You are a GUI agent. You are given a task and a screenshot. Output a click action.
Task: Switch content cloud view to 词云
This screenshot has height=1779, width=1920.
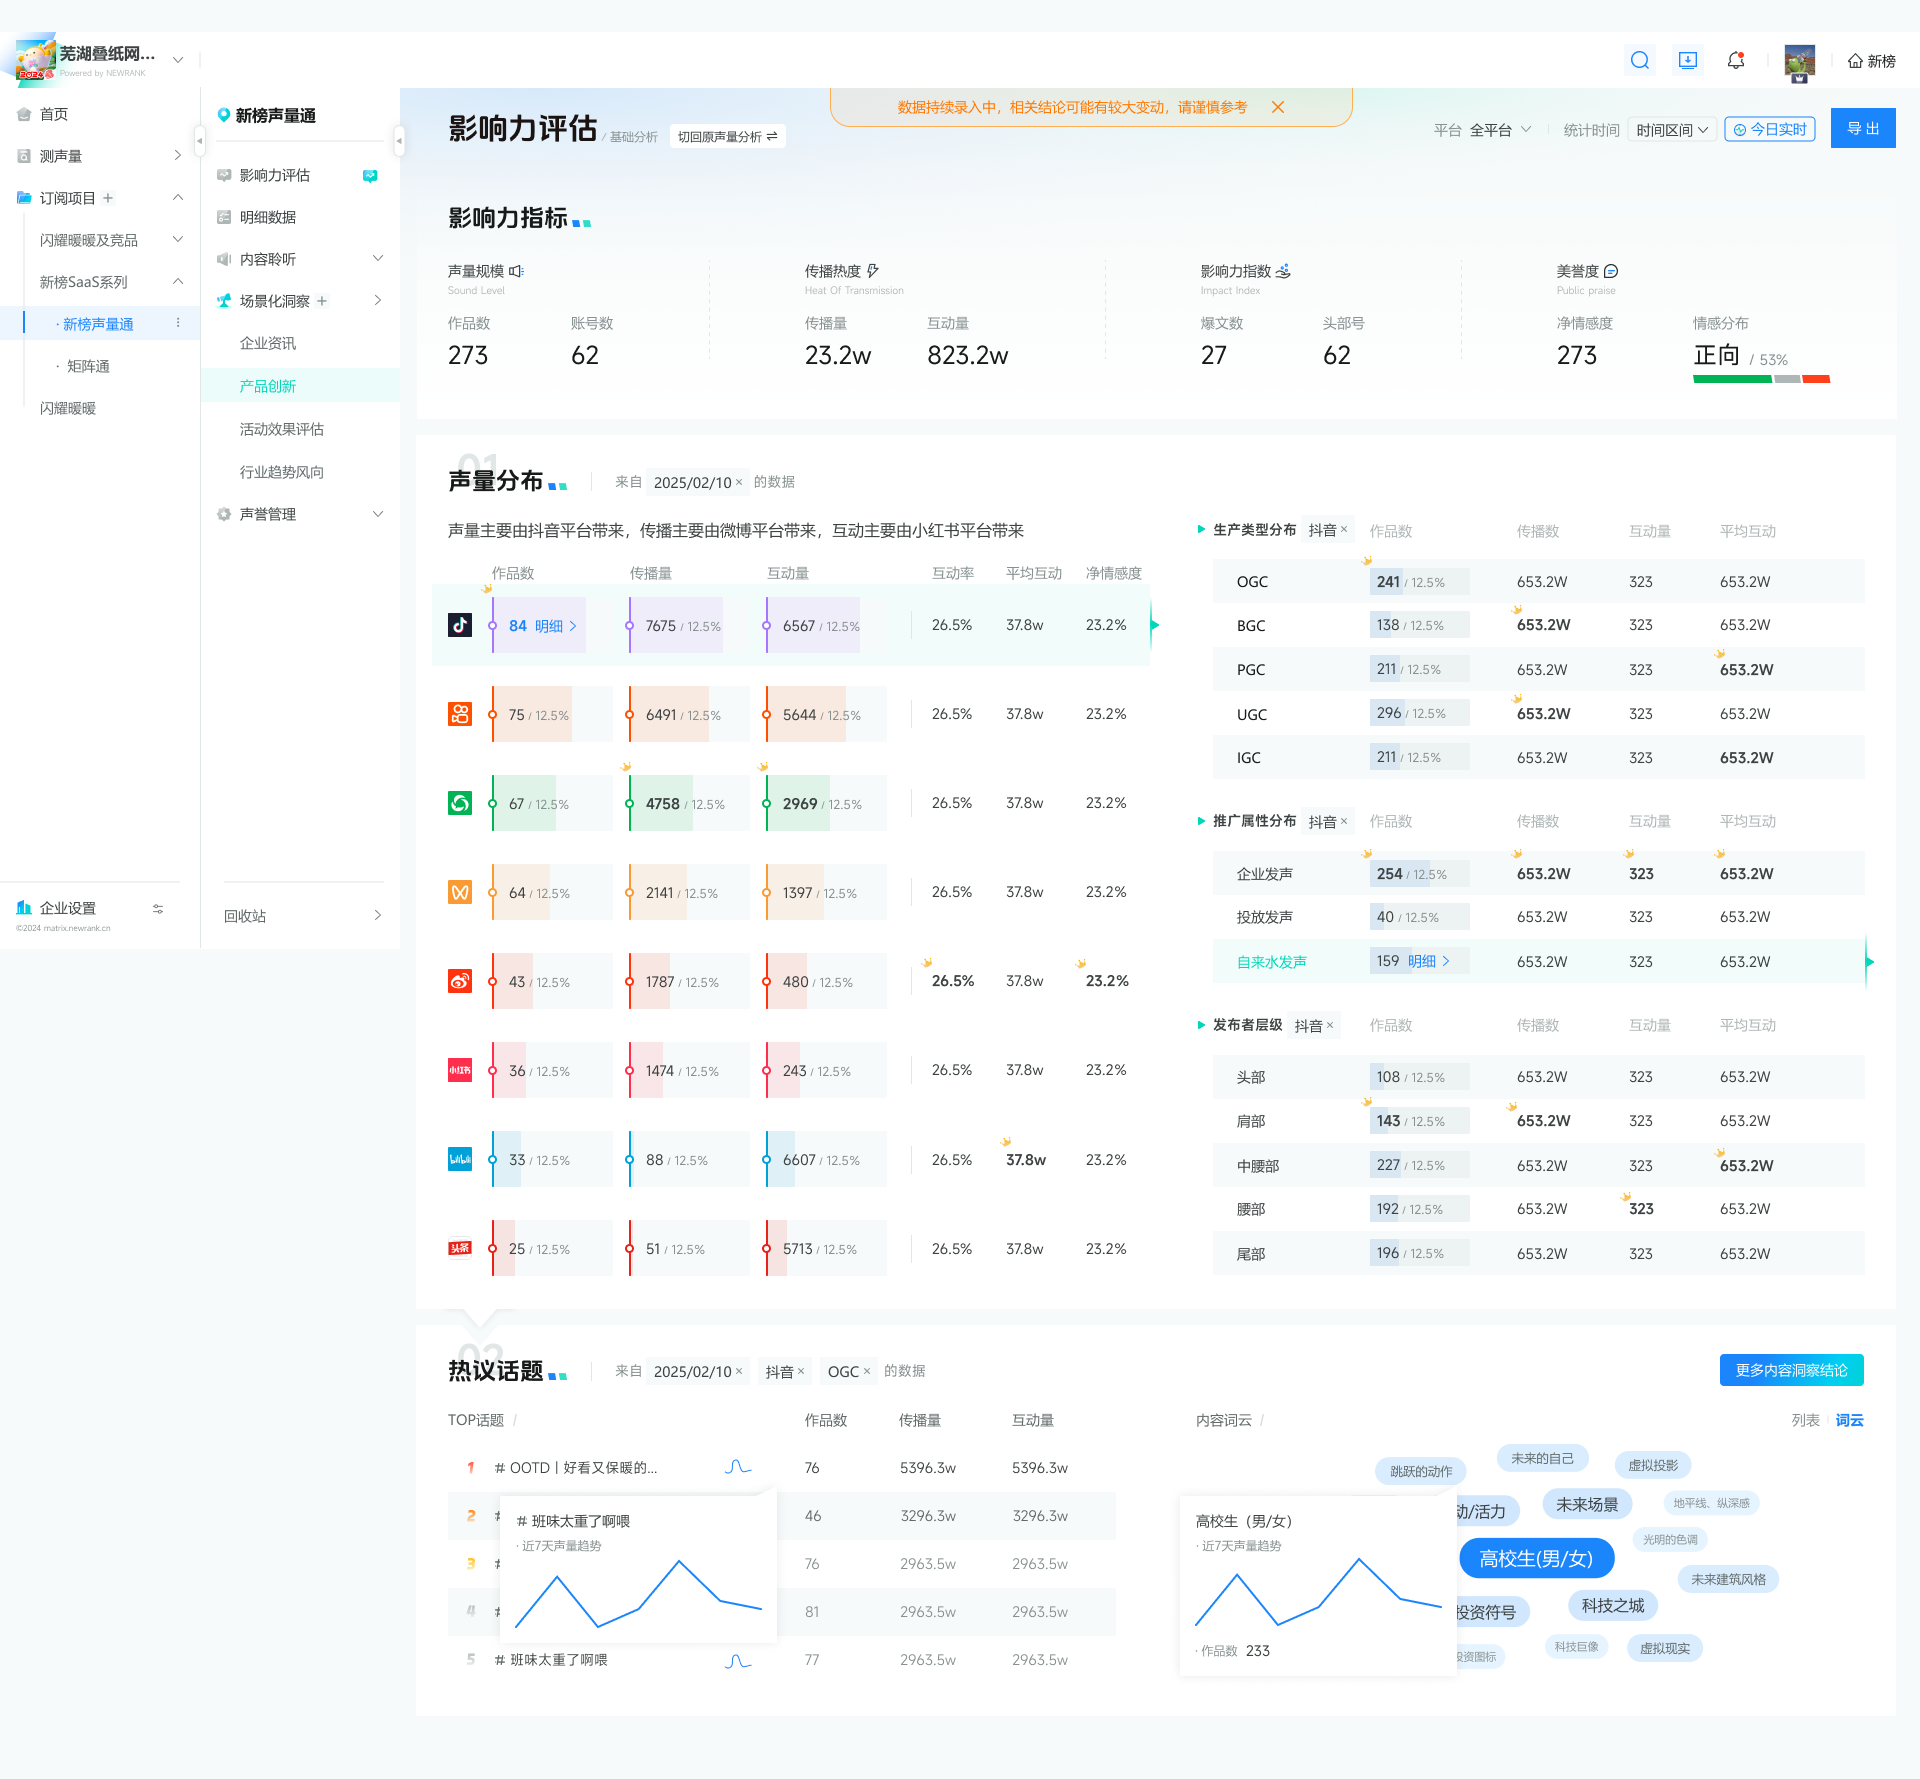pos(1849,1420)
